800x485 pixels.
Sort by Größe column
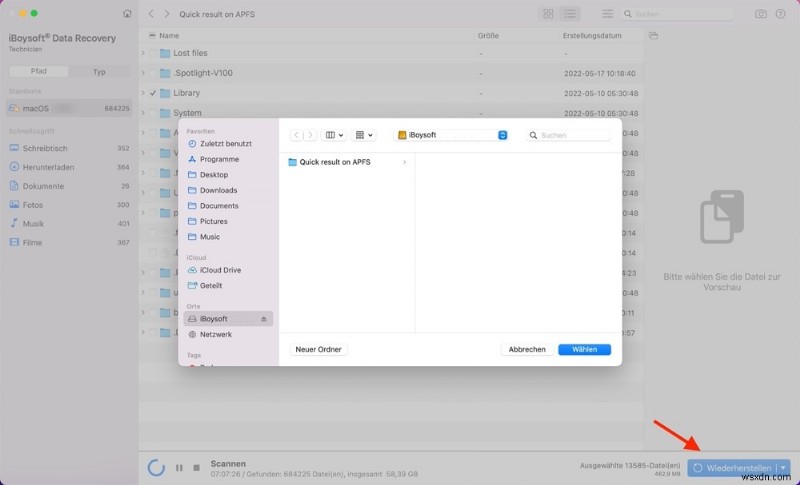[x=488, y=36]
